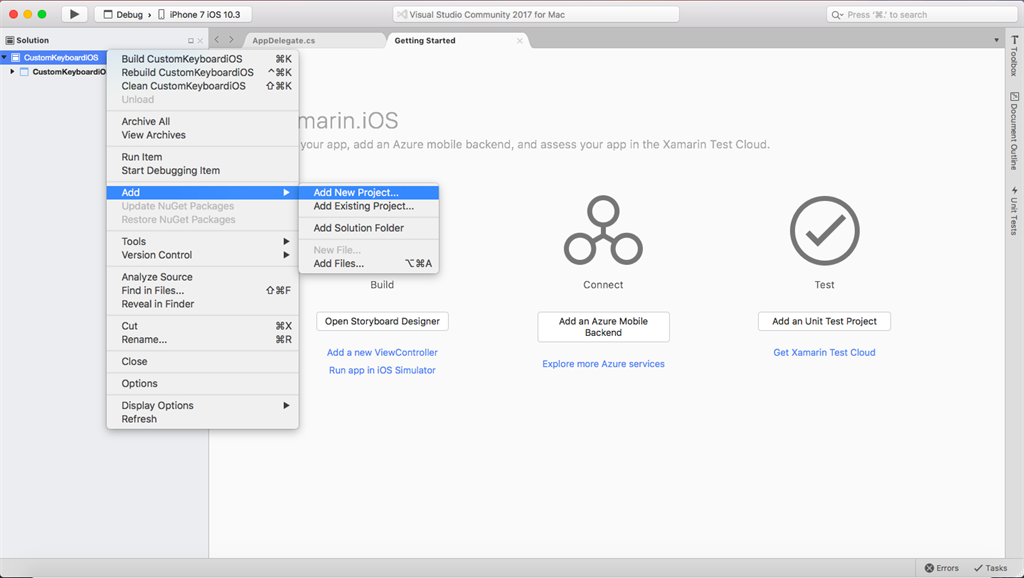The width and height of the screenshot is (1024, 578).
Task: Open the Toolbox side panel
Action: (1014, 56)
